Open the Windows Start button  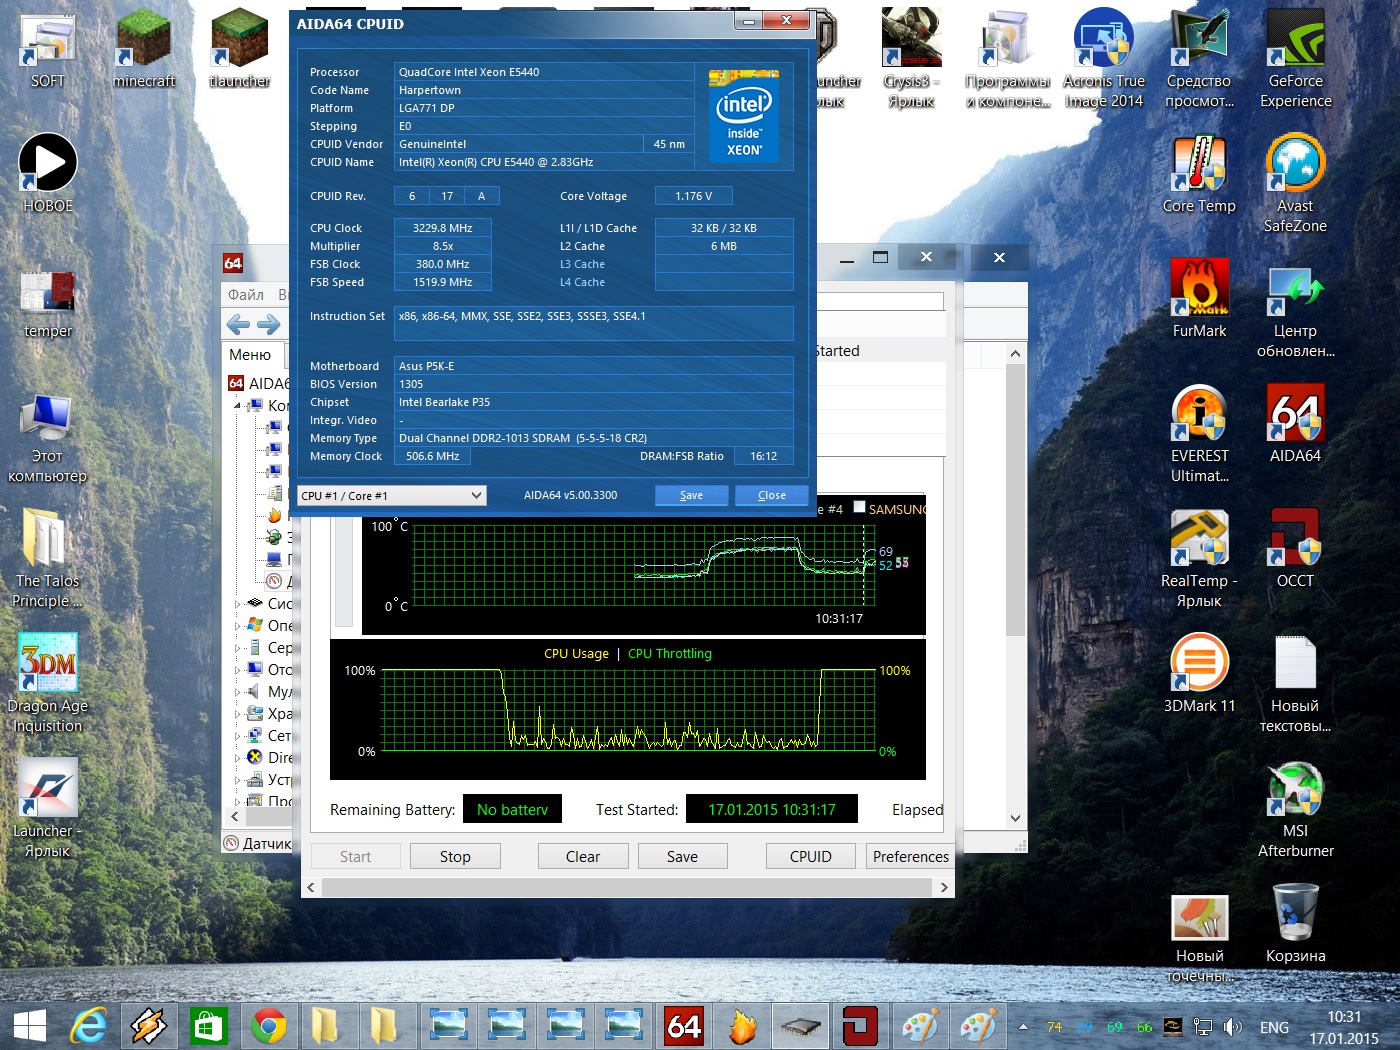point(29,1026)
